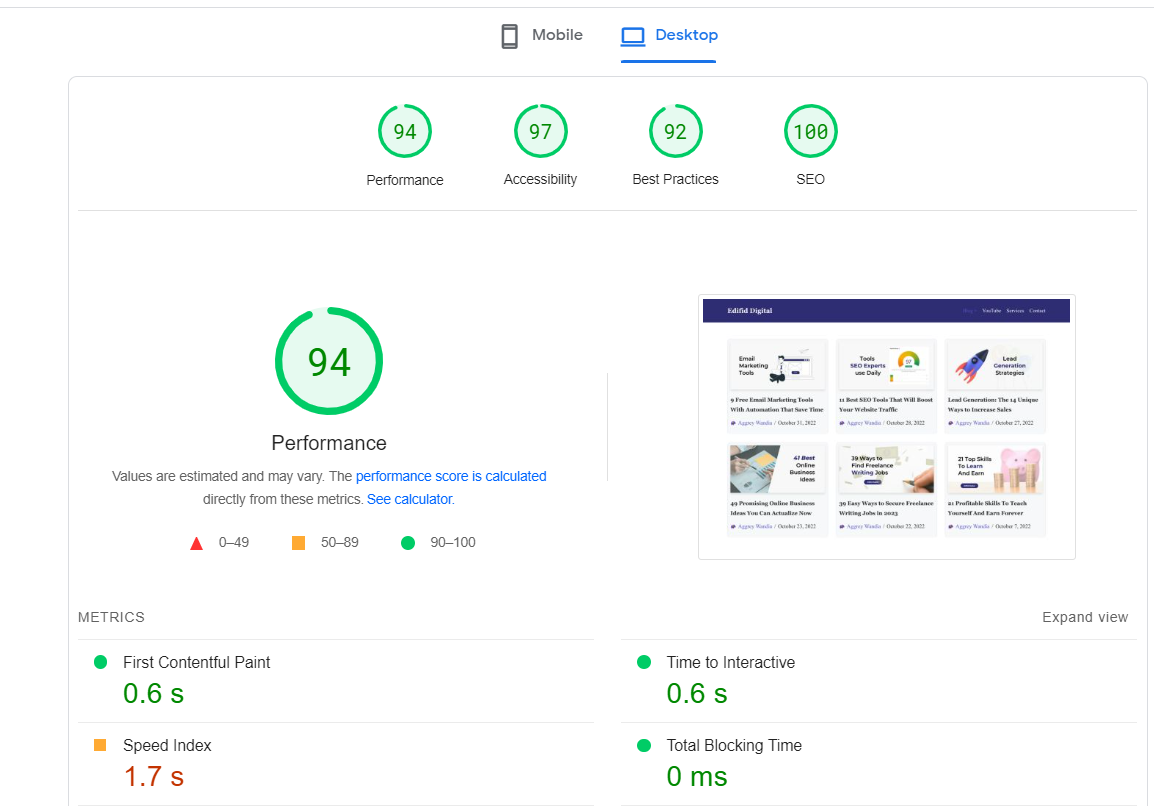Open the 'performance score is calculated' link
The image size is (1154, 806).
(x=451, y=476)
